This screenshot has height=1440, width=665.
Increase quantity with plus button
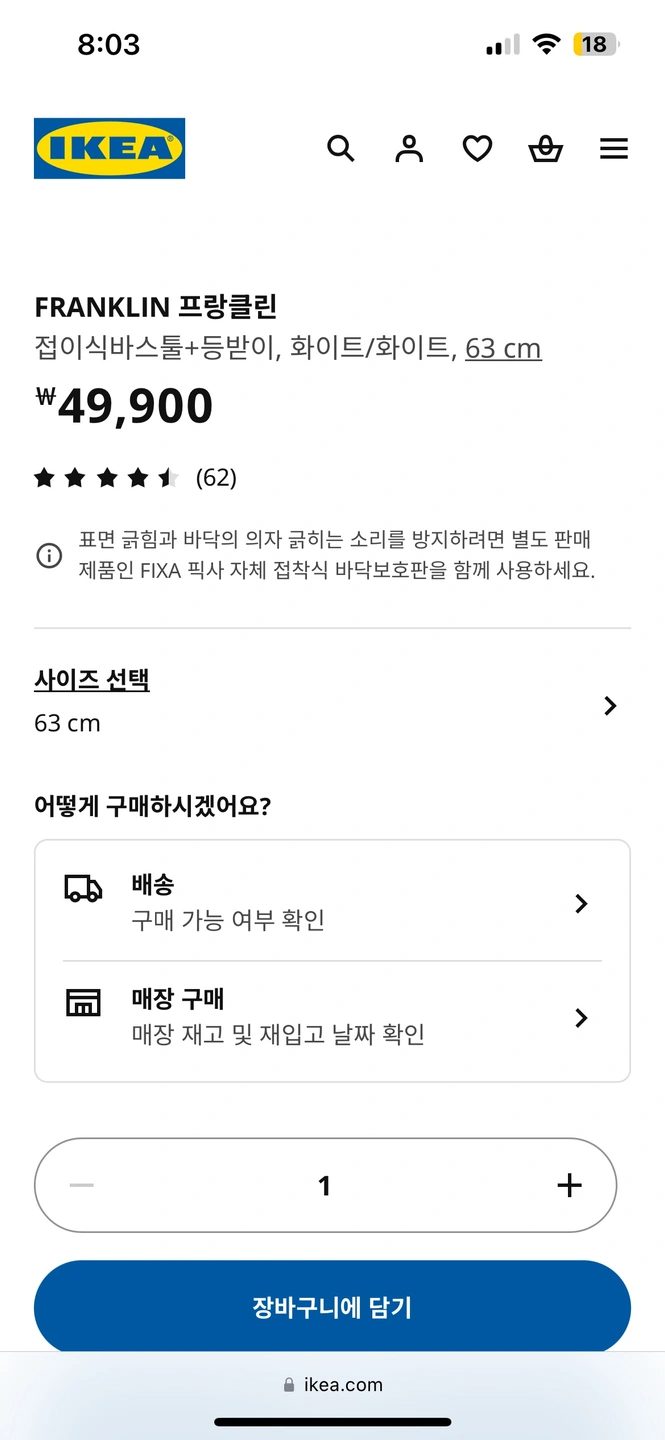coord(569,1185)
